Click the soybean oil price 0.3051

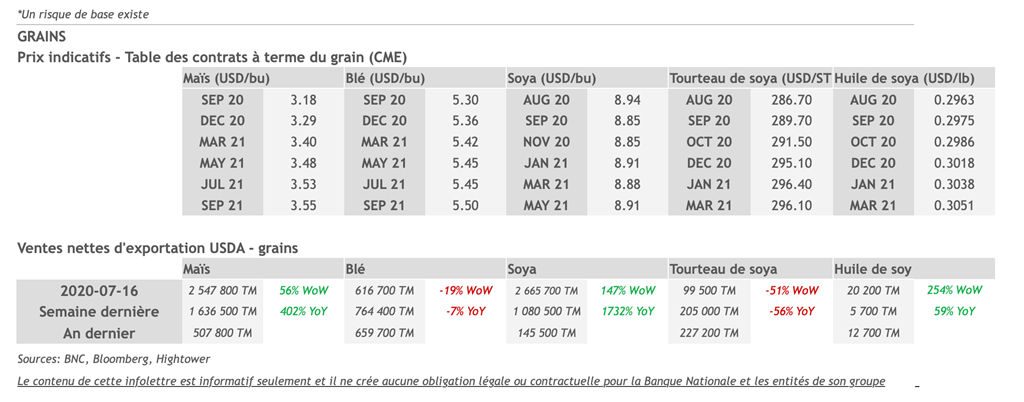coord(953,205)
